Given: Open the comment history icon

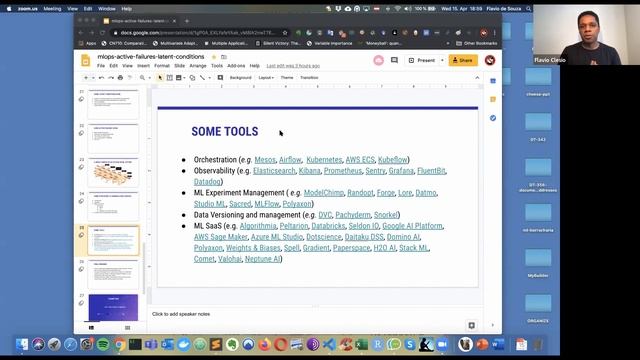Looking at the screenshot, I should click(394, 60).
